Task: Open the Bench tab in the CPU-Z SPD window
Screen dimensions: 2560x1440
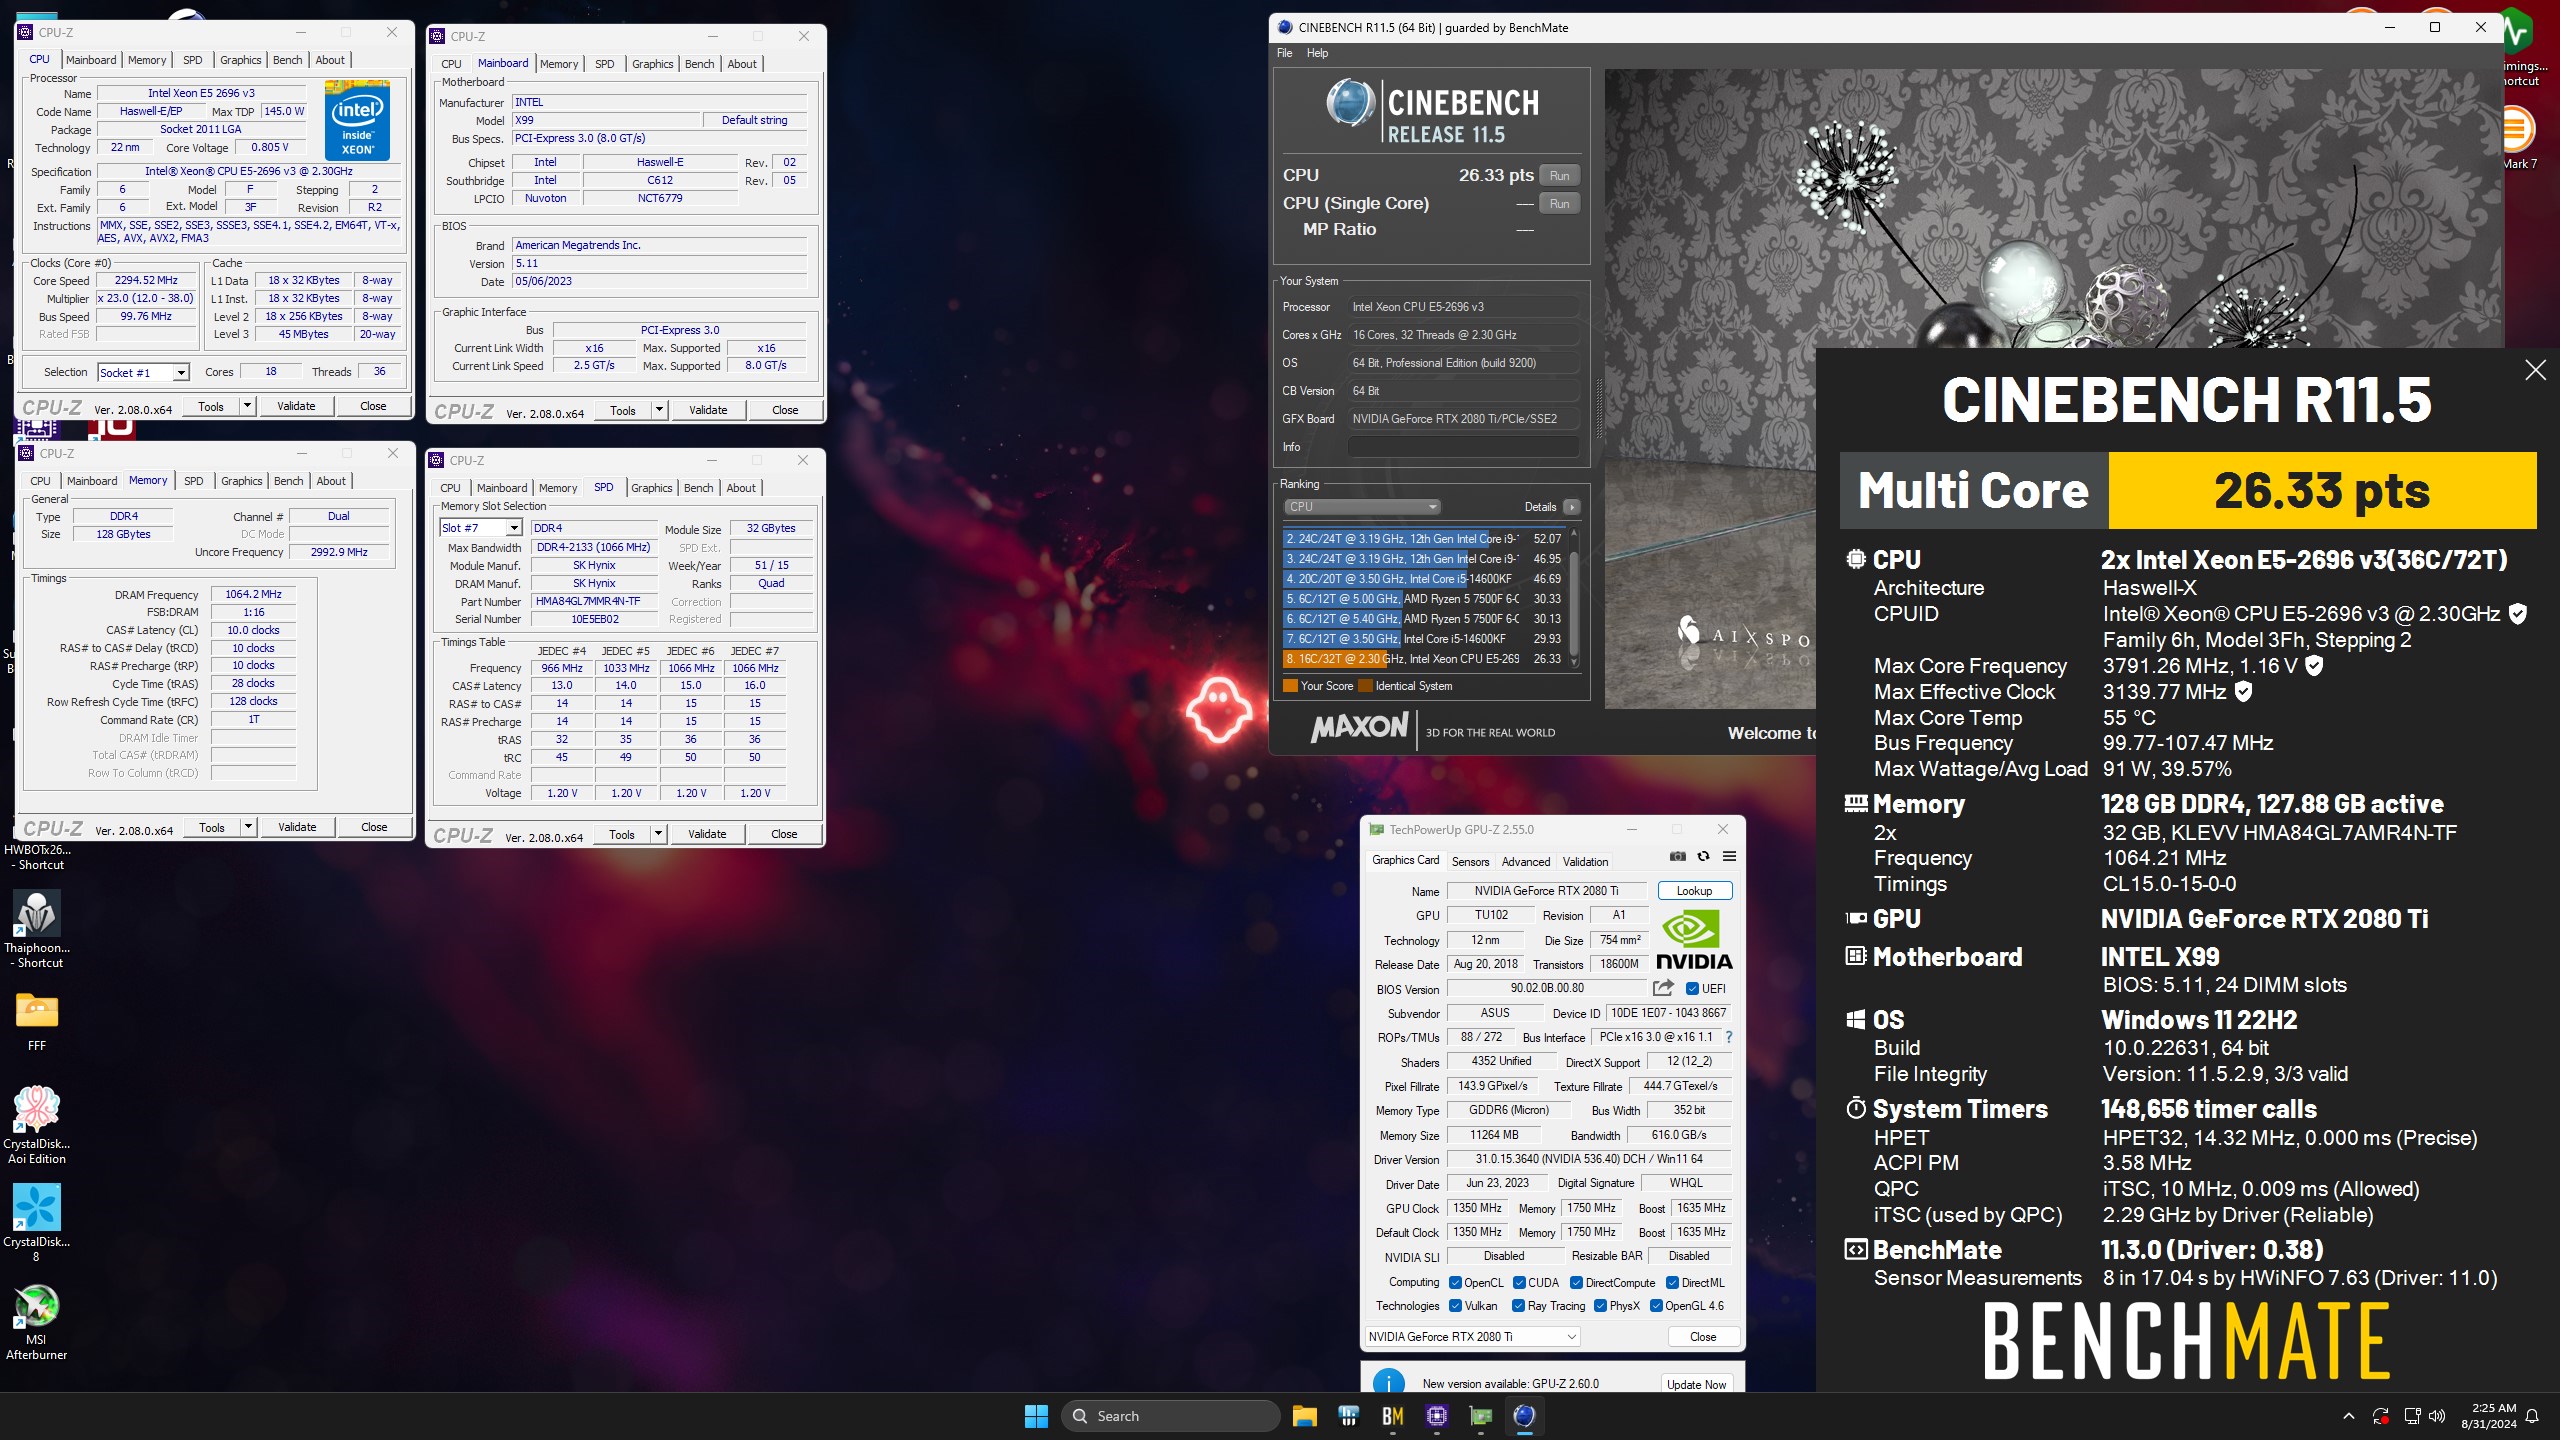Action: point(699,488)
